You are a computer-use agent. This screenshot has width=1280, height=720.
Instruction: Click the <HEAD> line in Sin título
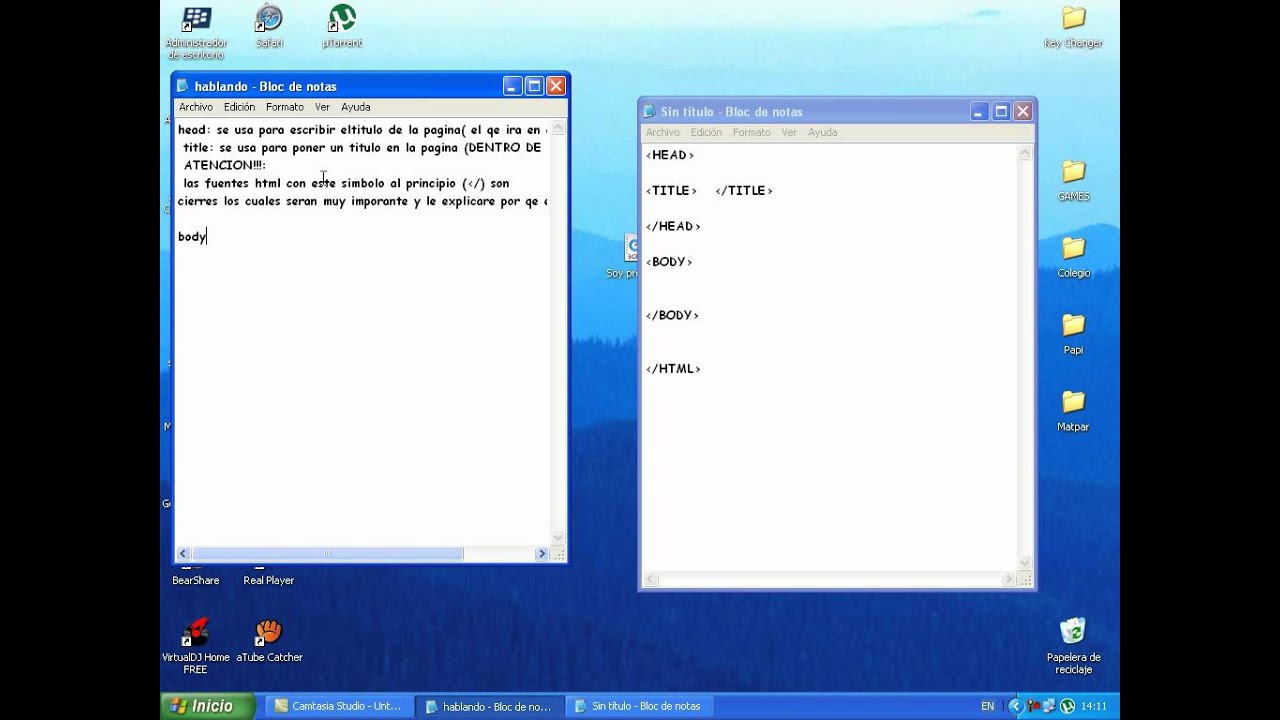(670, 155)
